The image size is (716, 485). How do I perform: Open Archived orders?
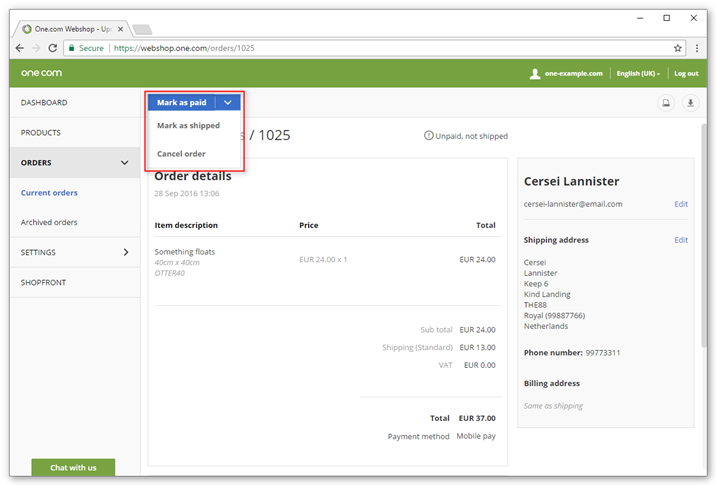(x=49, y=222)
